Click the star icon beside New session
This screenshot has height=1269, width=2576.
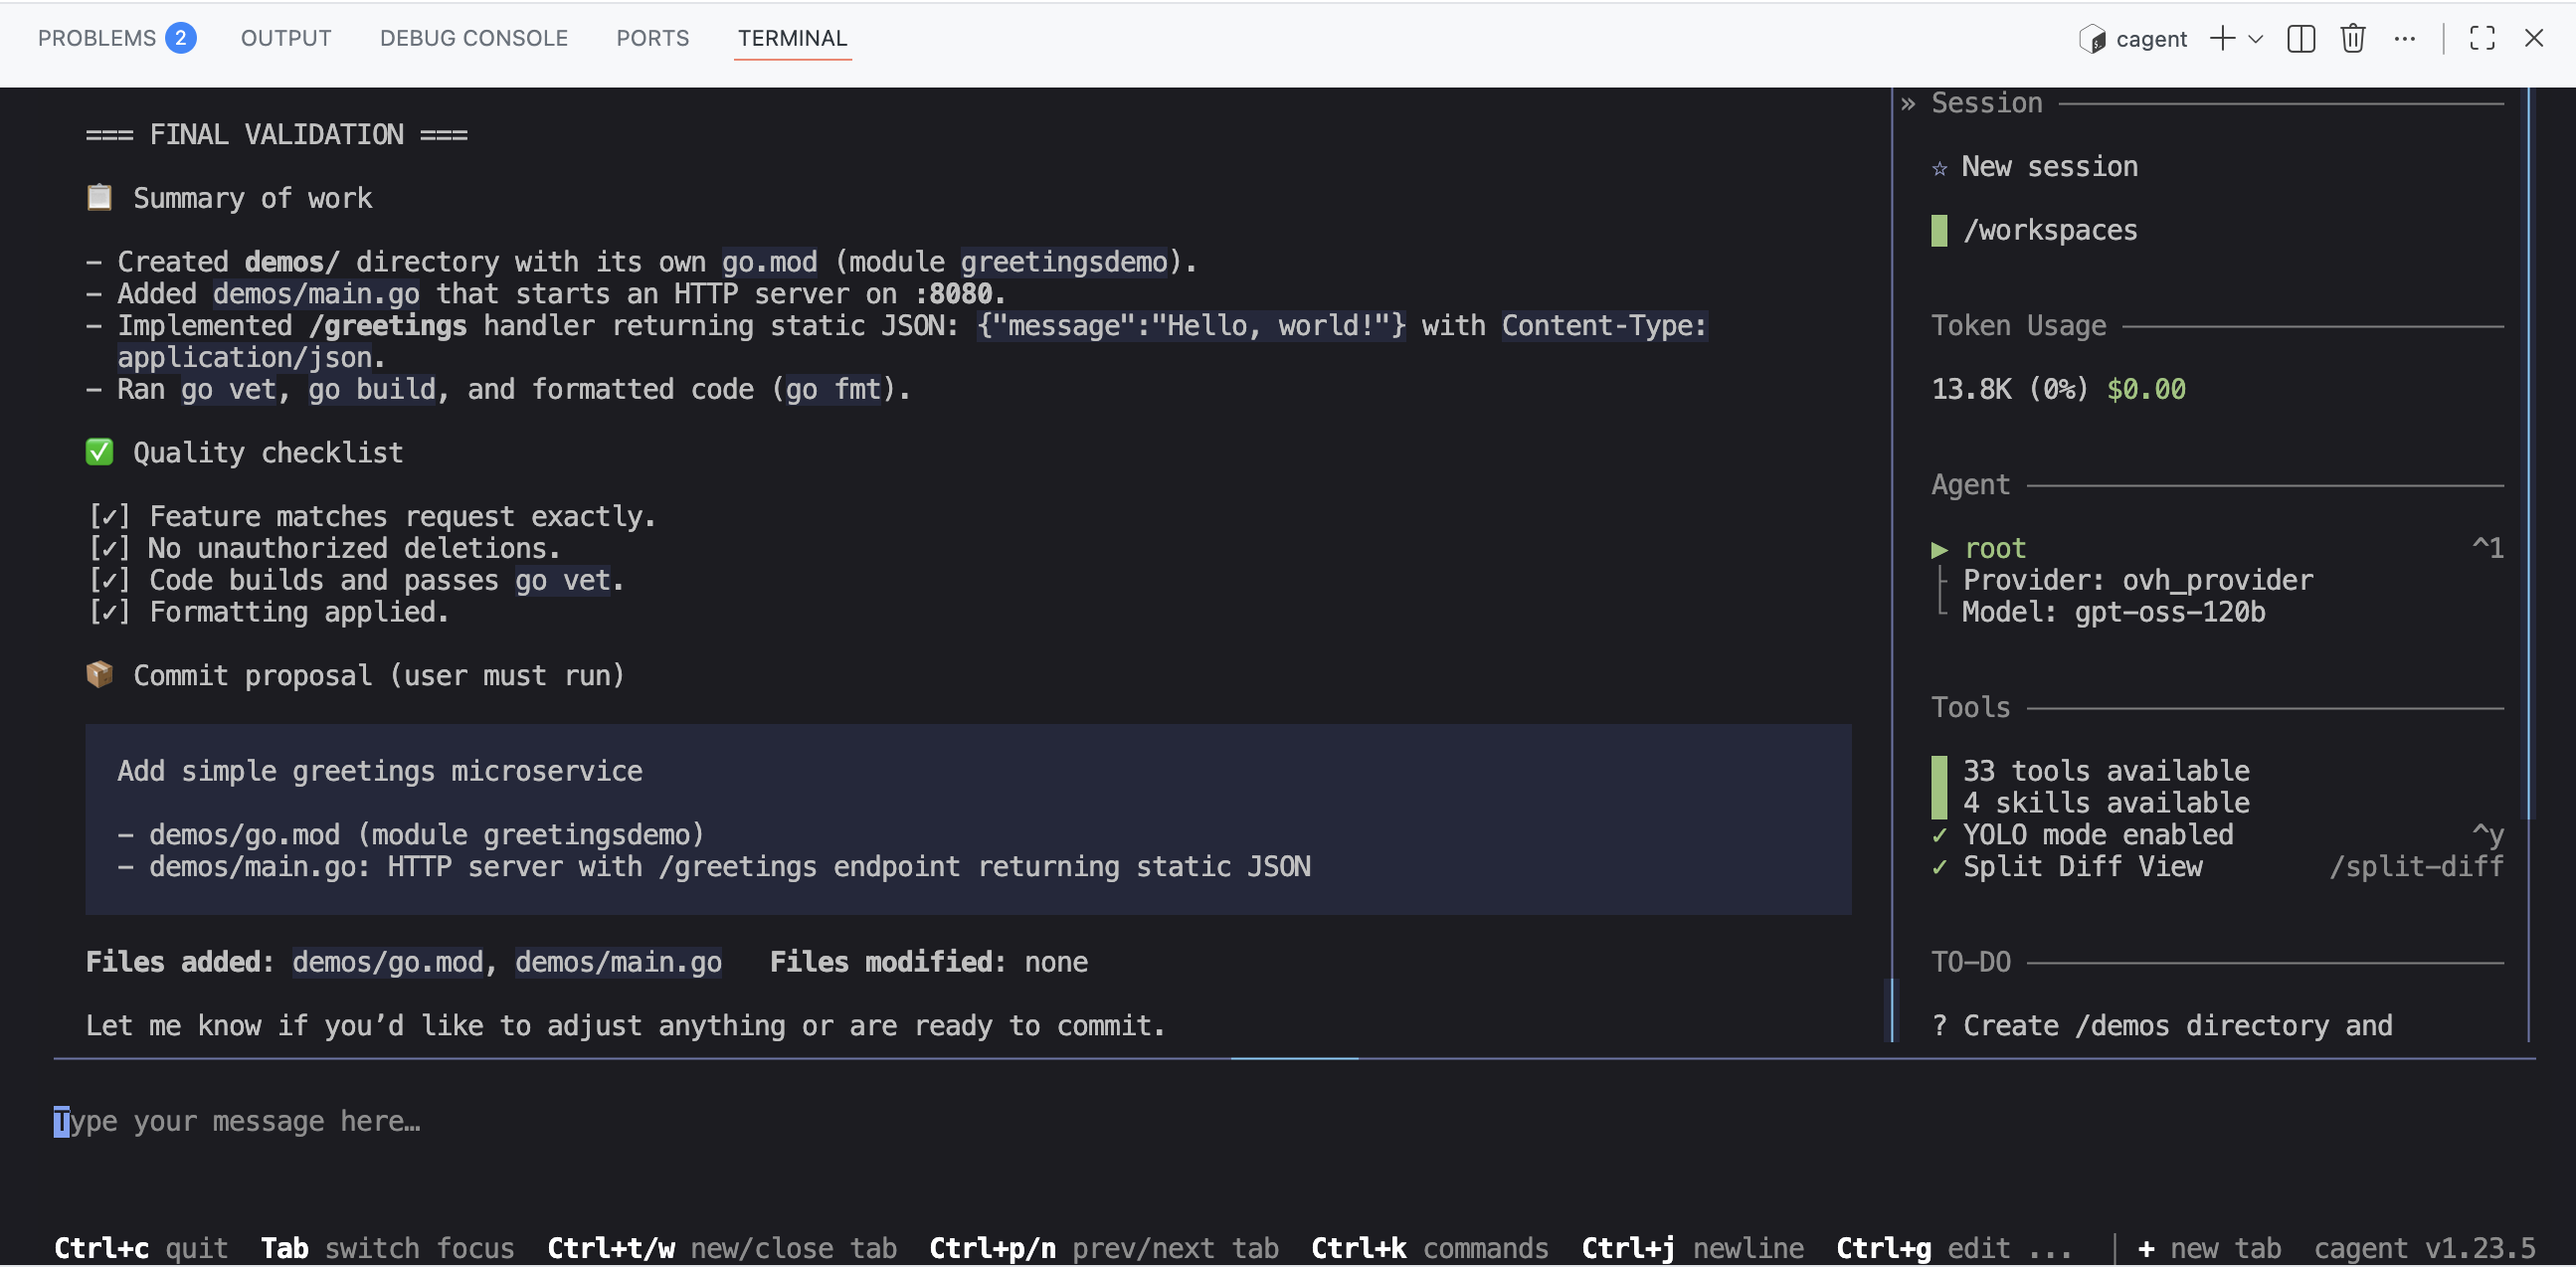(1939, 168)
